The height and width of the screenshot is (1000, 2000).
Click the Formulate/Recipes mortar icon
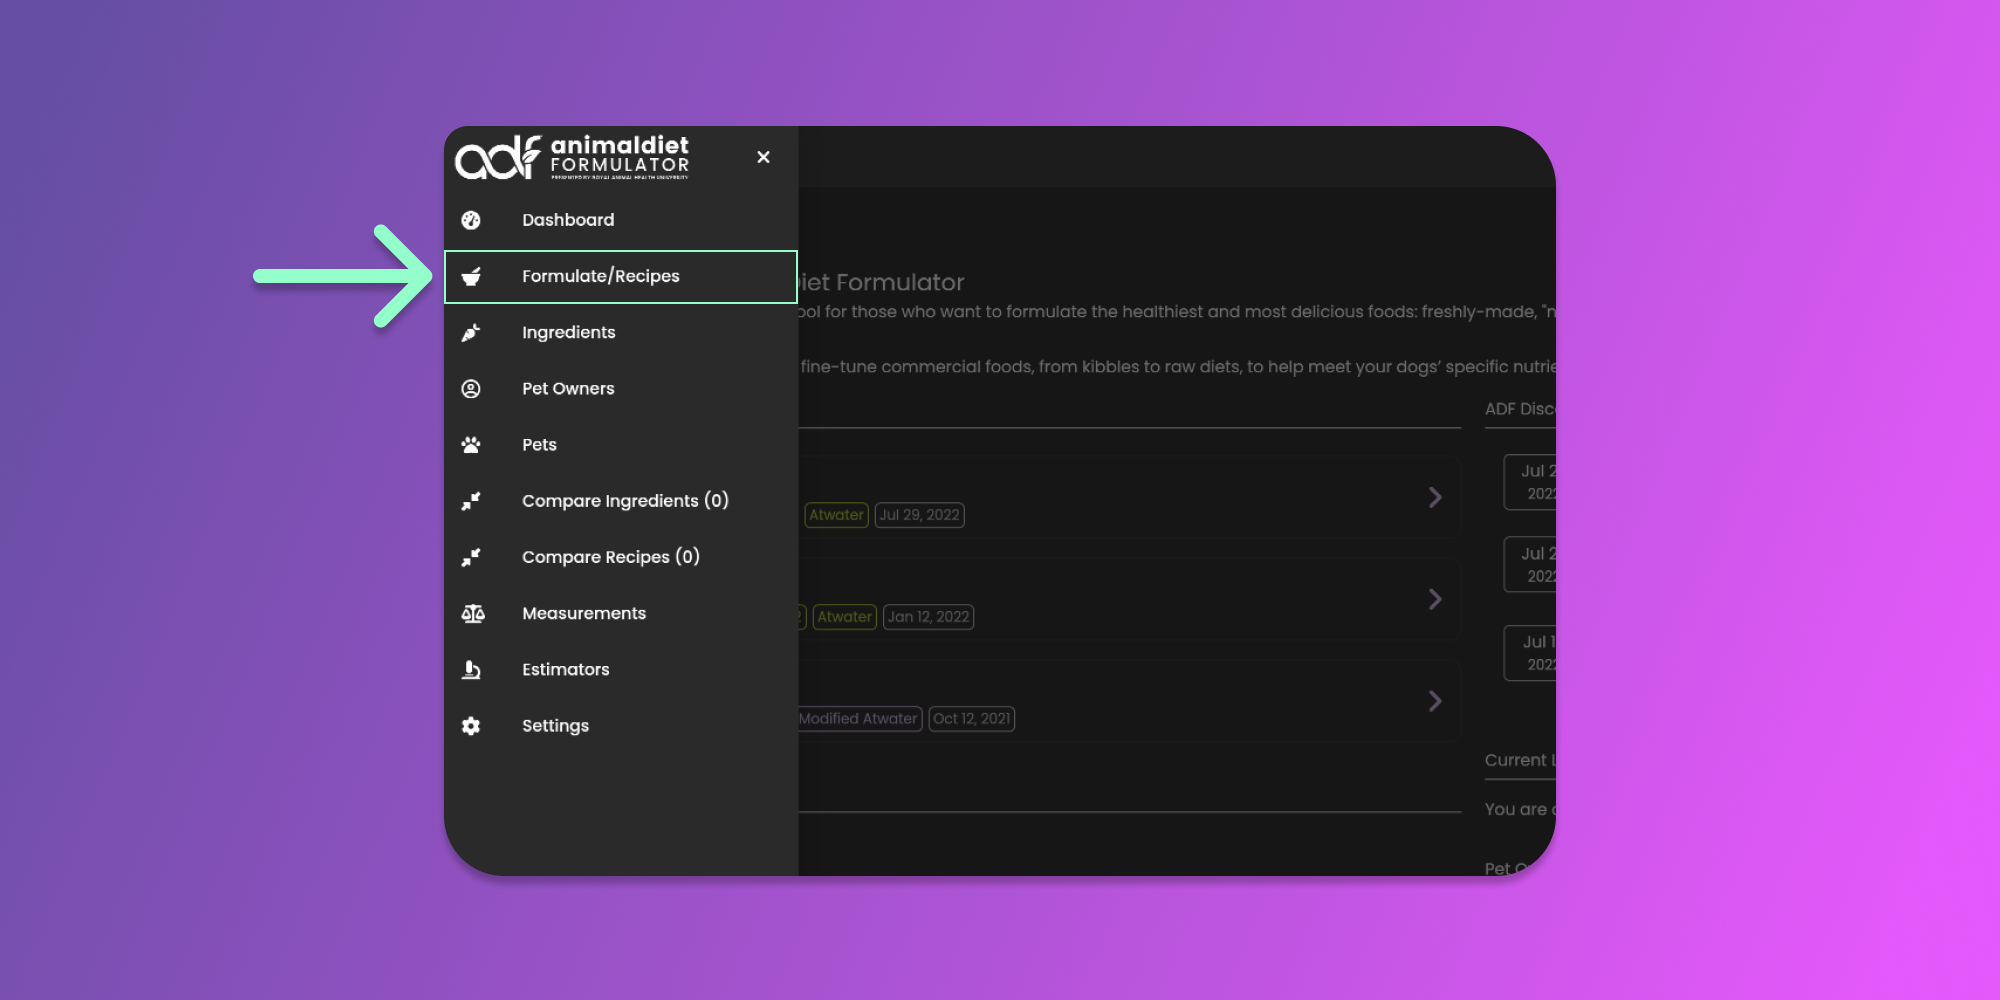pyautogui.click(x=471, y=277)
